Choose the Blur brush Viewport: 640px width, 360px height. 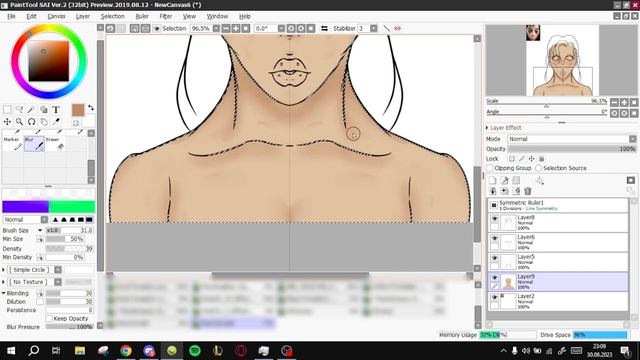point(34,144)
